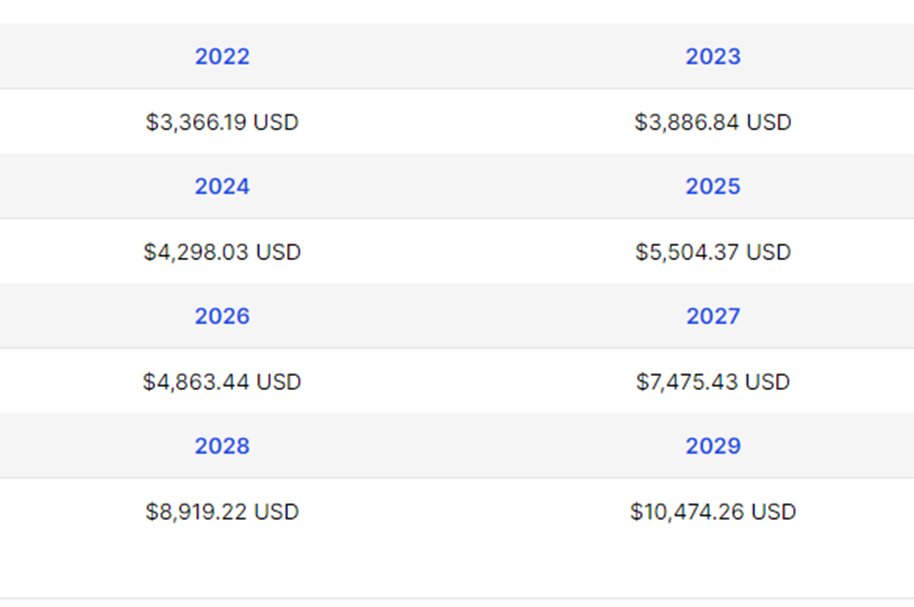Click the $4,863.44 USD price cell
Viewport: 914px width, 607px height.
222,382
